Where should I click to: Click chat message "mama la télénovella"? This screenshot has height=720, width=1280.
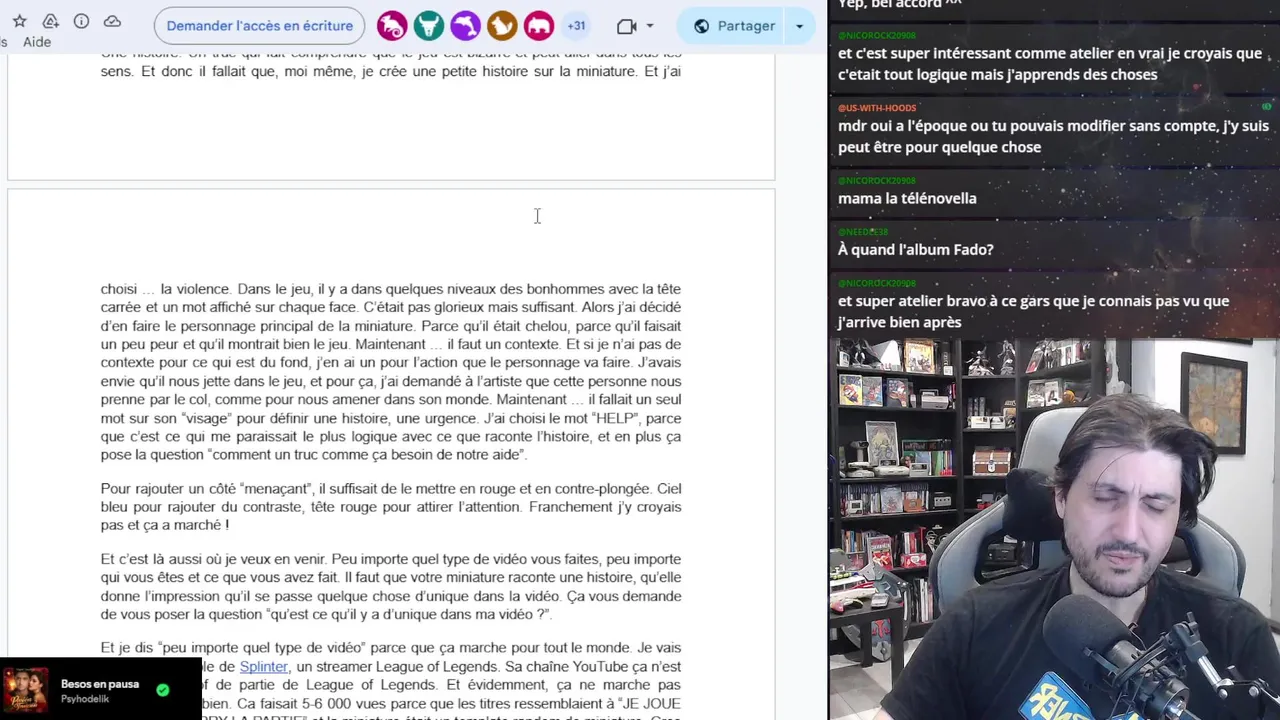coord(907,198)
